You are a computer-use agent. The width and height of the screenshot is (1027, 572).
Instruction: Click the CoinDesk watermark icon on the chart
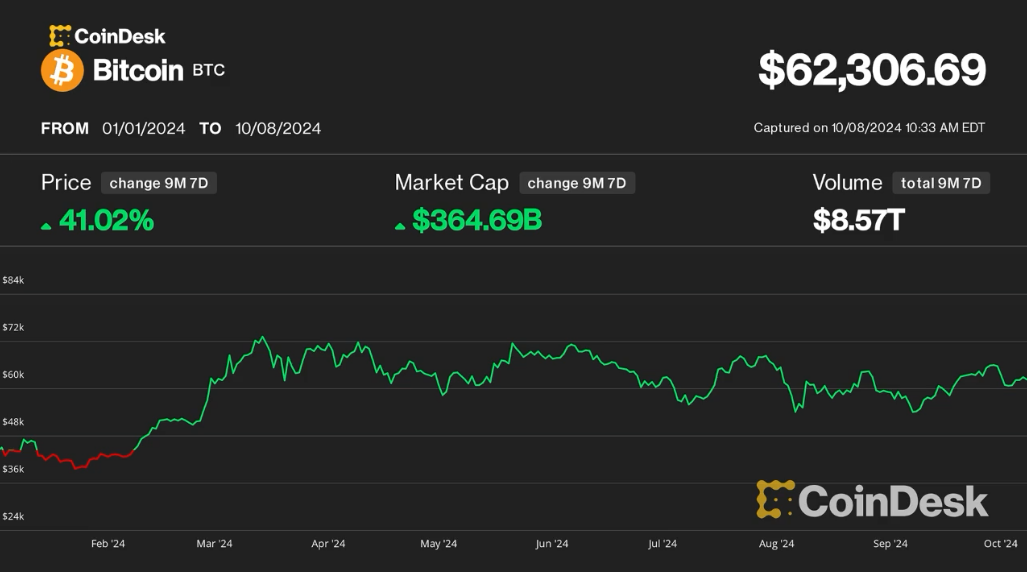point(775,500)
